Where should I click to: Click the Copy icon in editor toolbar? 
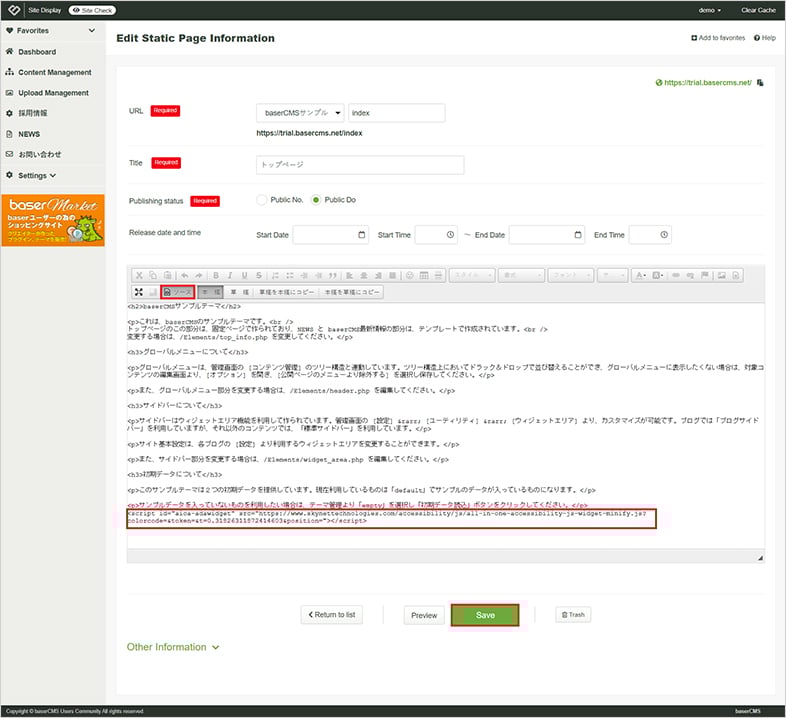pos(153,275)
